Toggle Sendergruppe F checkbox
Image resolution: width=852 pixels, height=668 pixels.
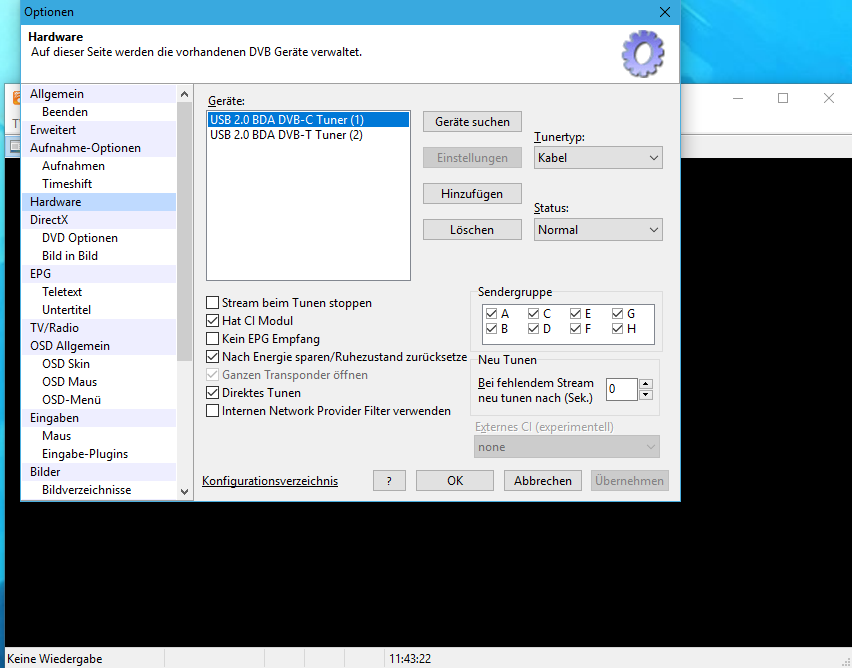(x=575, y=329)
